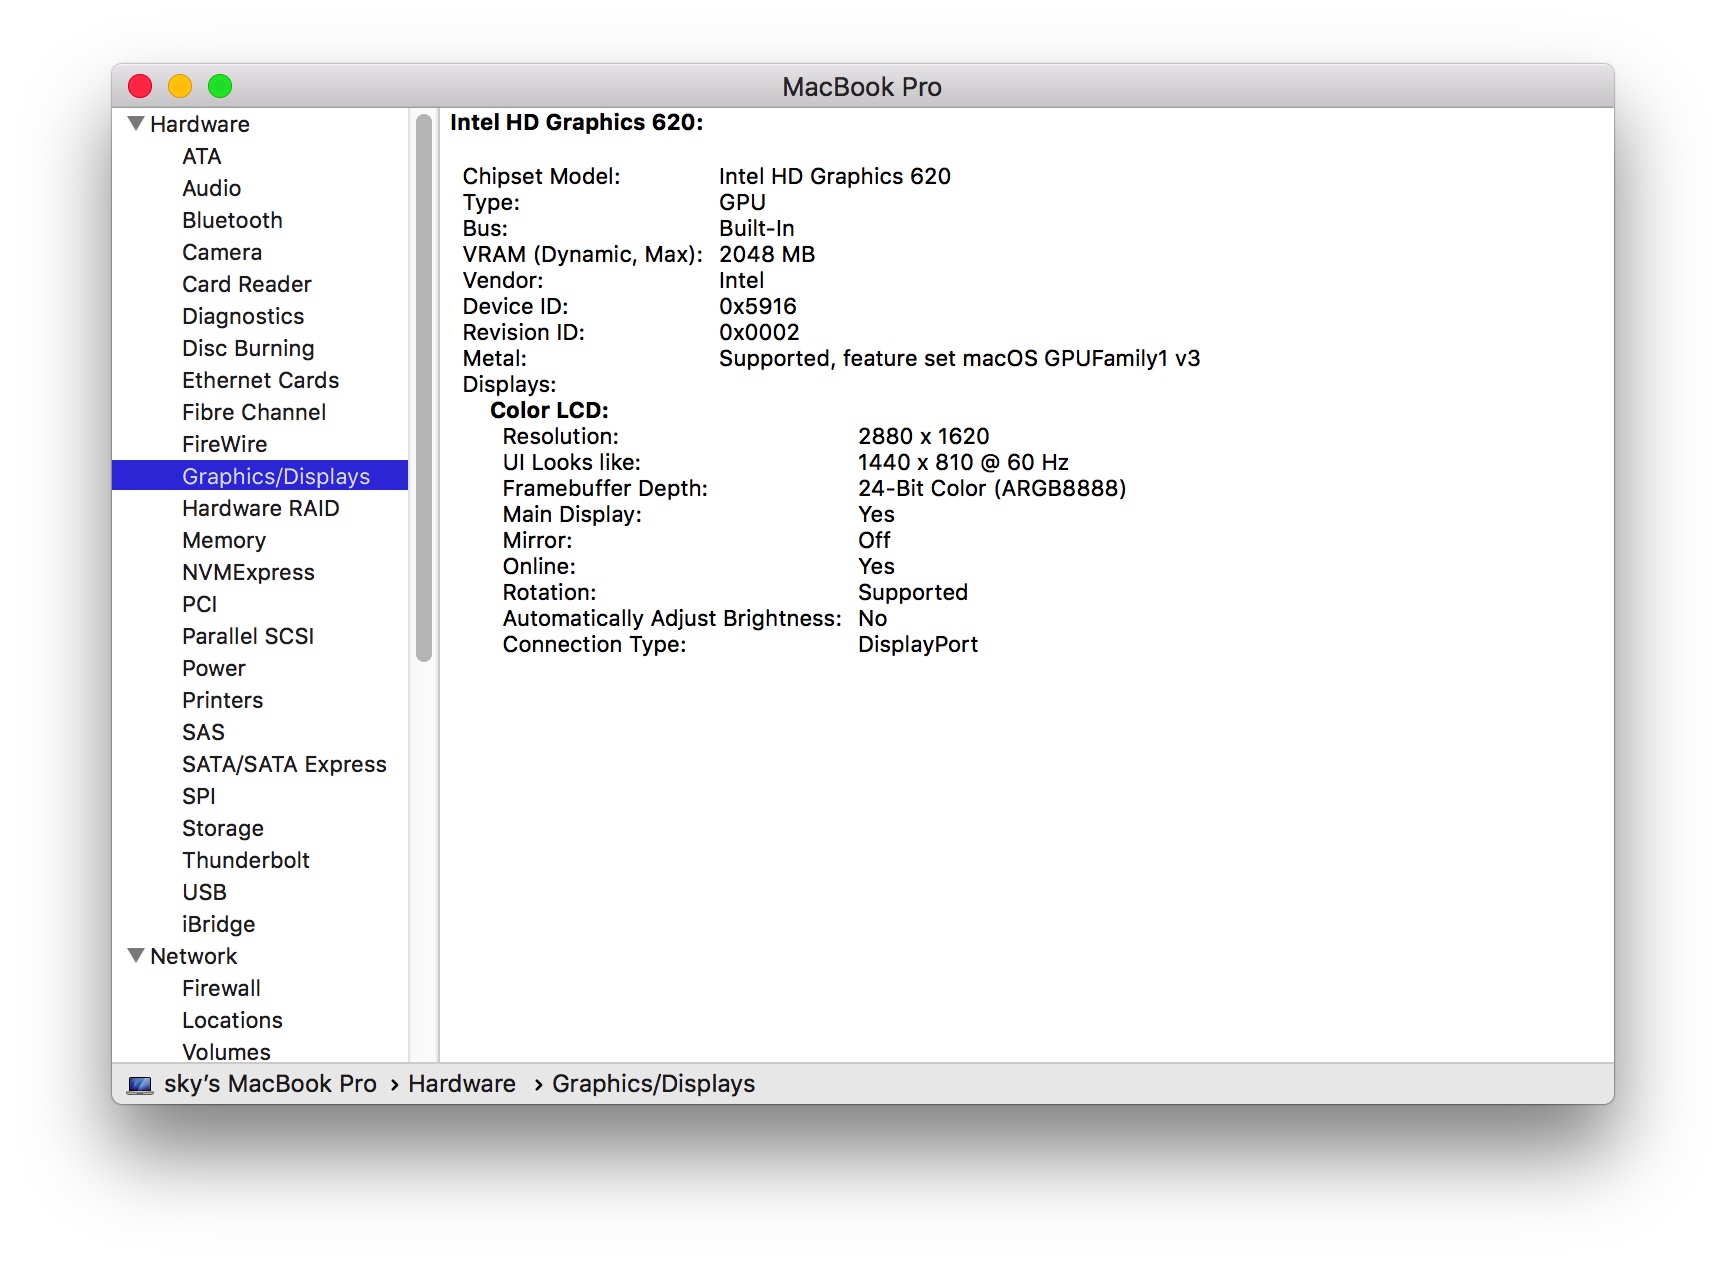Select Volumes under Network
This screenshot has width=1726, height=1264.
click(226, 1051)
